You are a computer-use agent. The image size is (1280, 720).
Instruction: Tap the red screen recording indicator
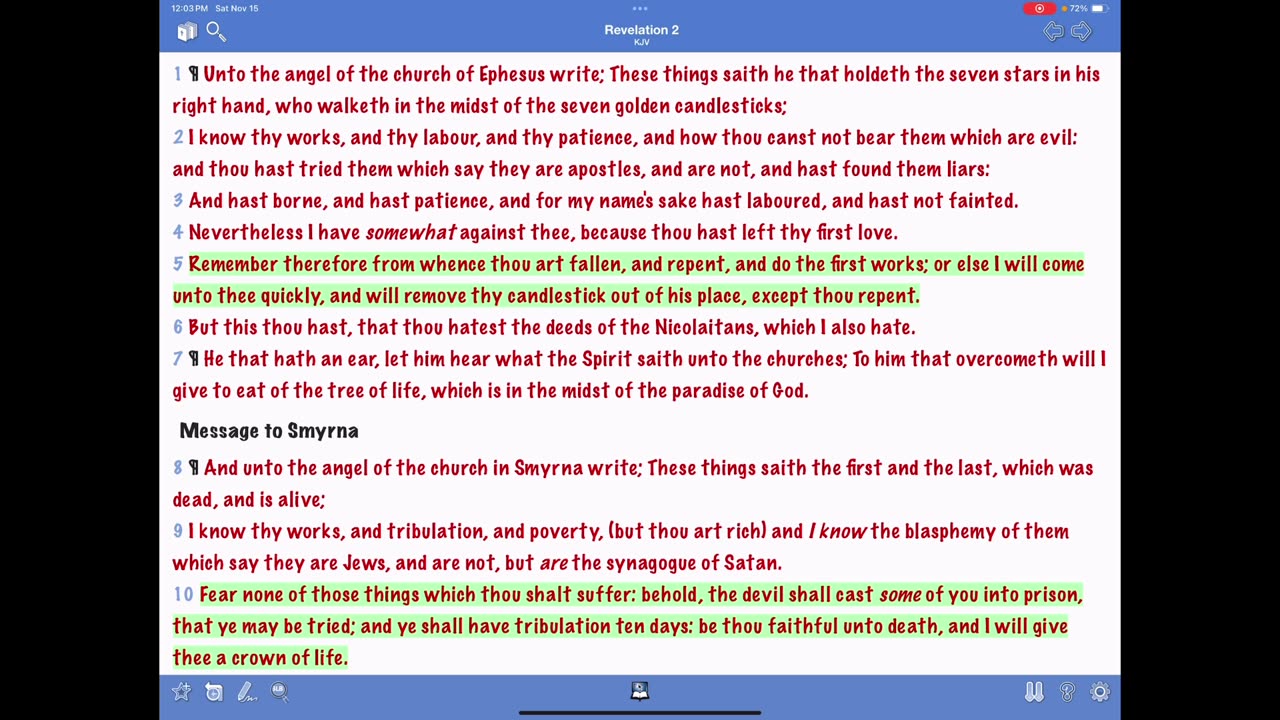pyautogui.click(x=1039, y=8)
